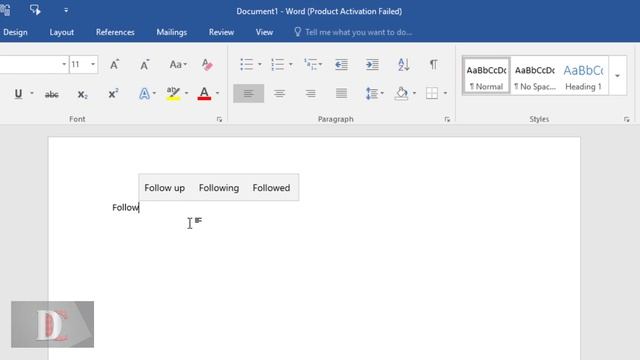Open the Change Case Aa dropdown
This screenshot has width=640, height=360.
coord(178,64)
